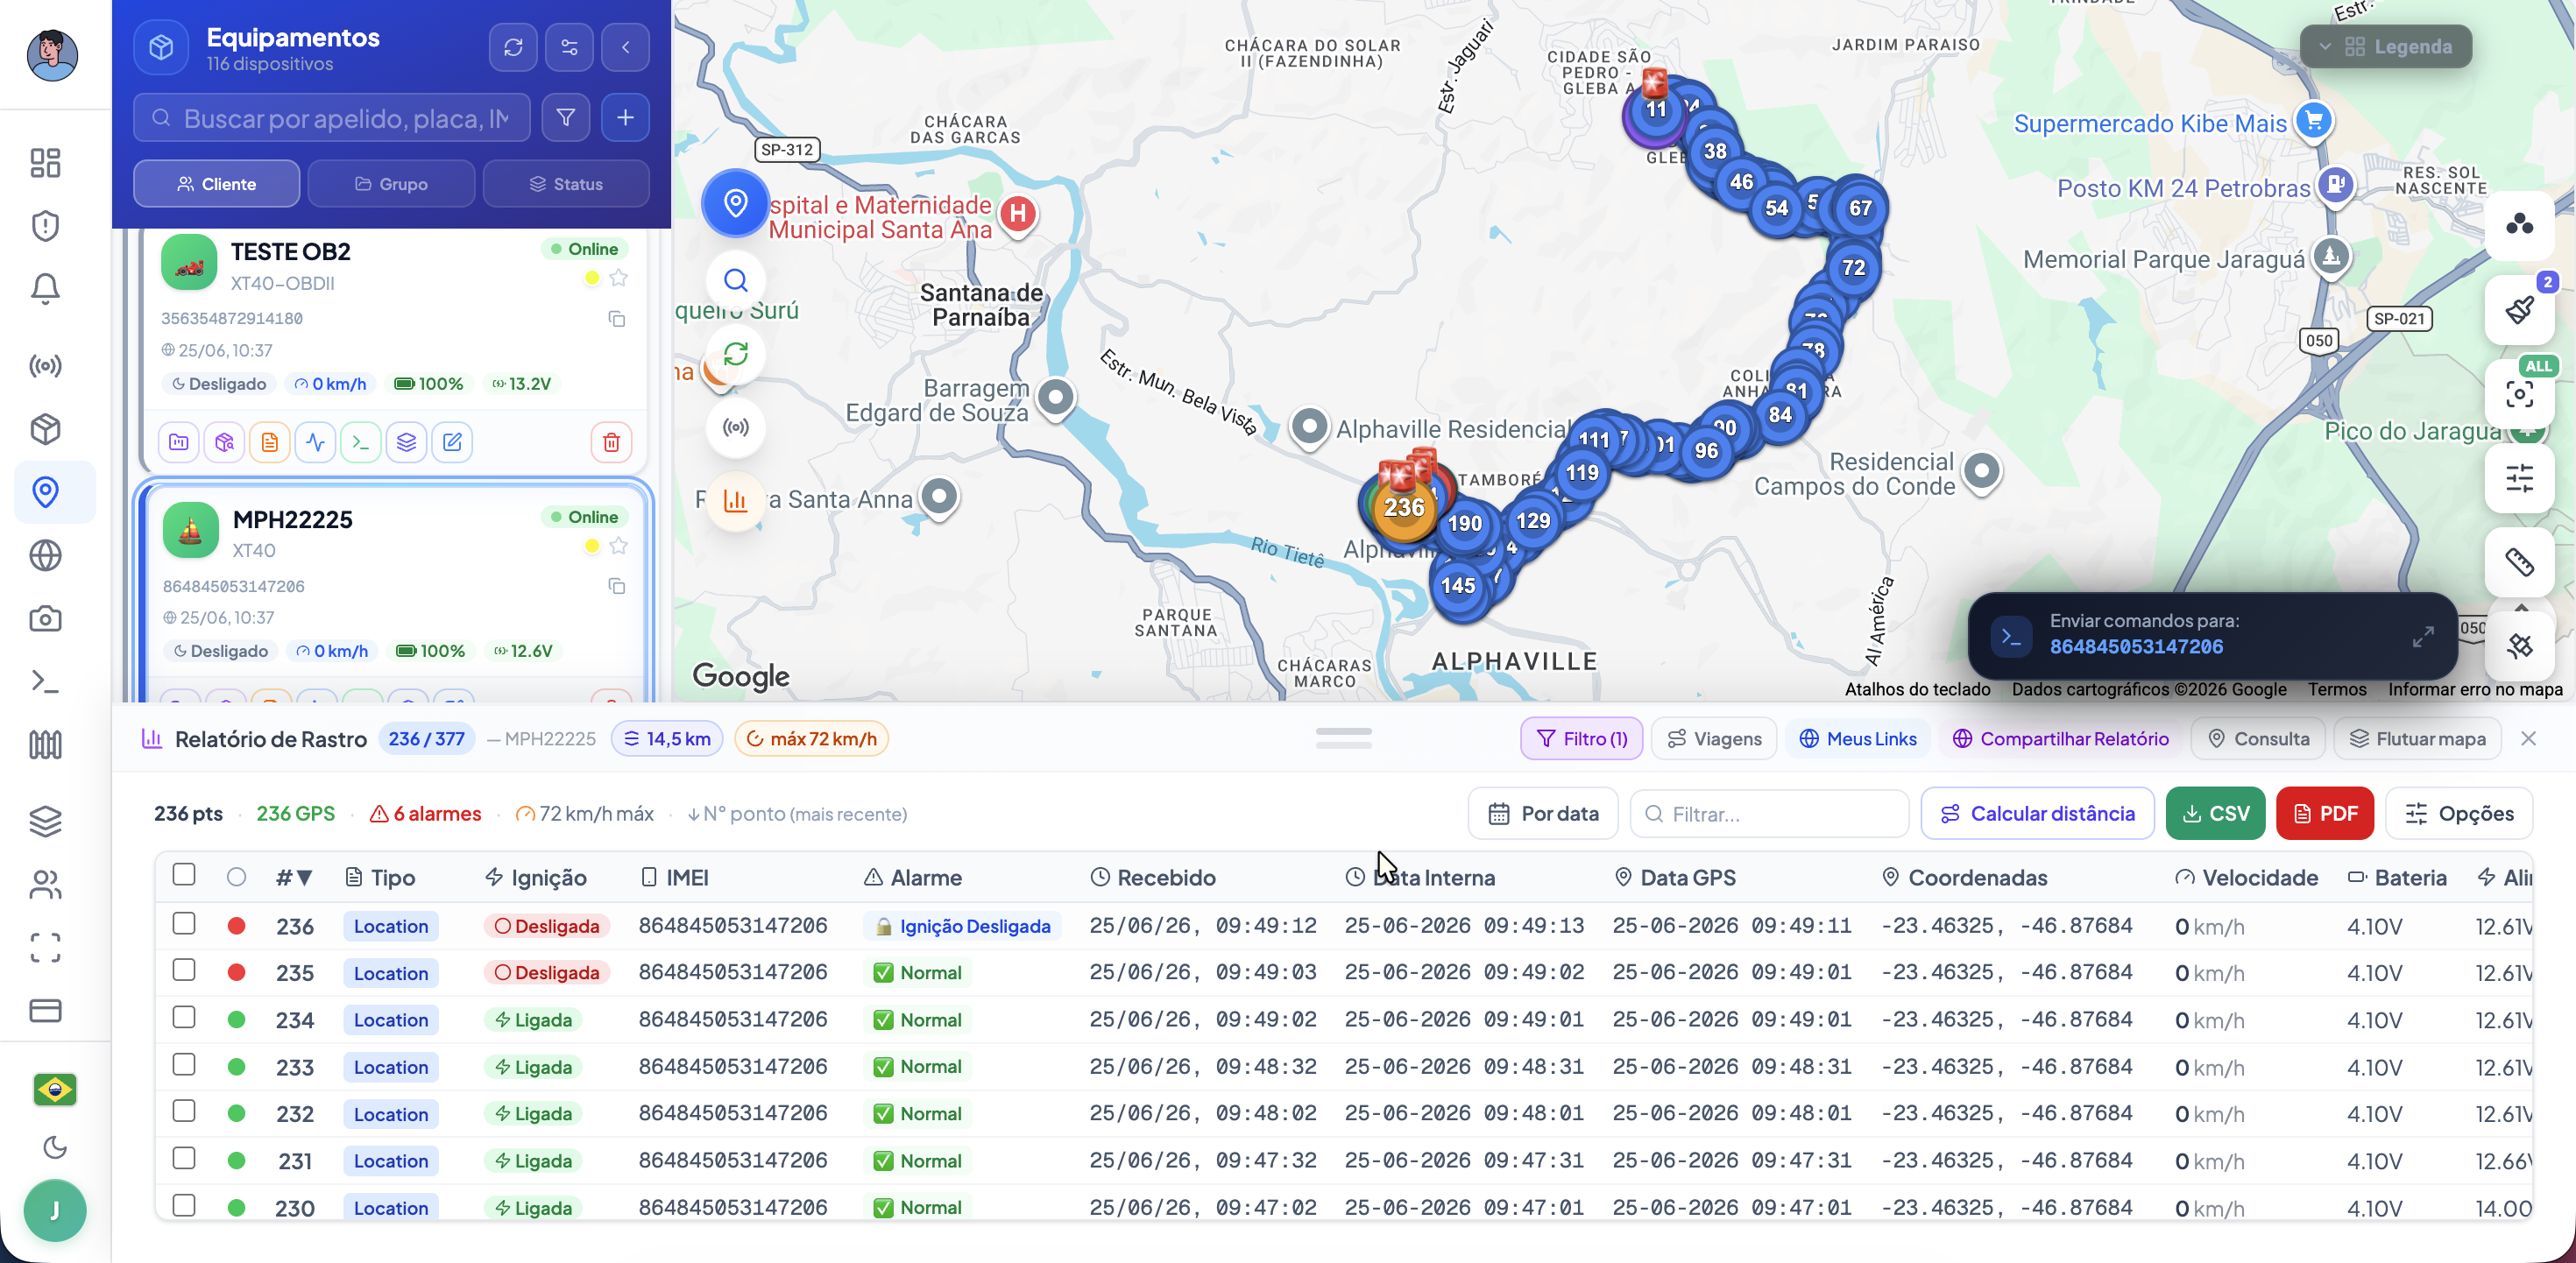Viewport: 2576px width, 1263px height.
Task: Open map sliders settings tool
Action: [2519, 478]
